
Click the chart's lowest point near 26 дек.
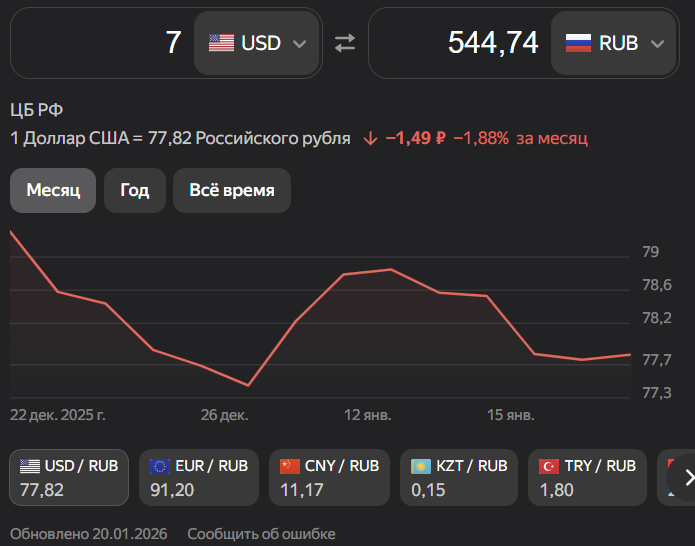click(x=247, y=385)
